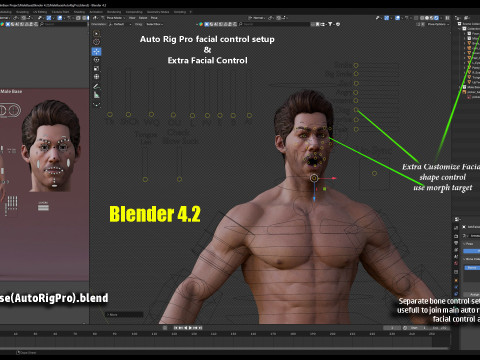480x360 pixels.
Task: Open the Orientation Default dropdown
Action: 119,24
